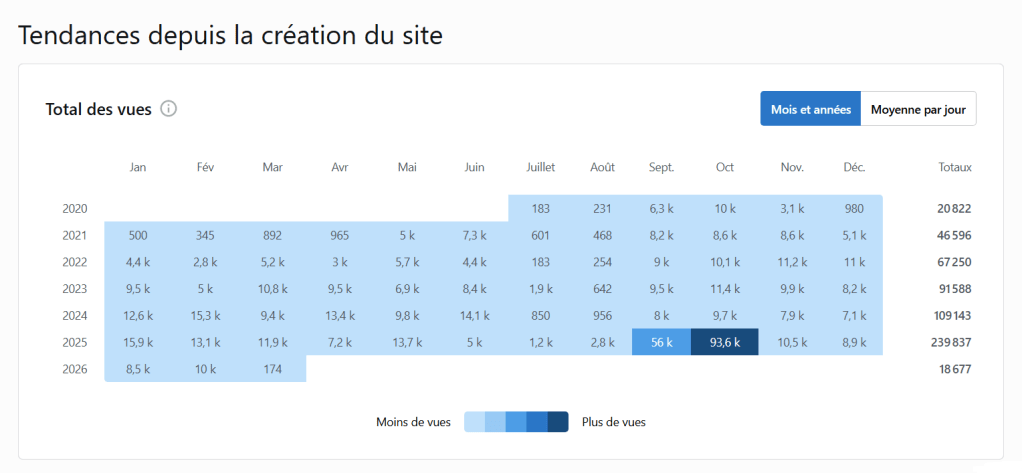Image resolution: width=1022 pixels, height=473 pixels.
Task: Click the darkest Plus de vues legend swatch
Action: point(558,422)
